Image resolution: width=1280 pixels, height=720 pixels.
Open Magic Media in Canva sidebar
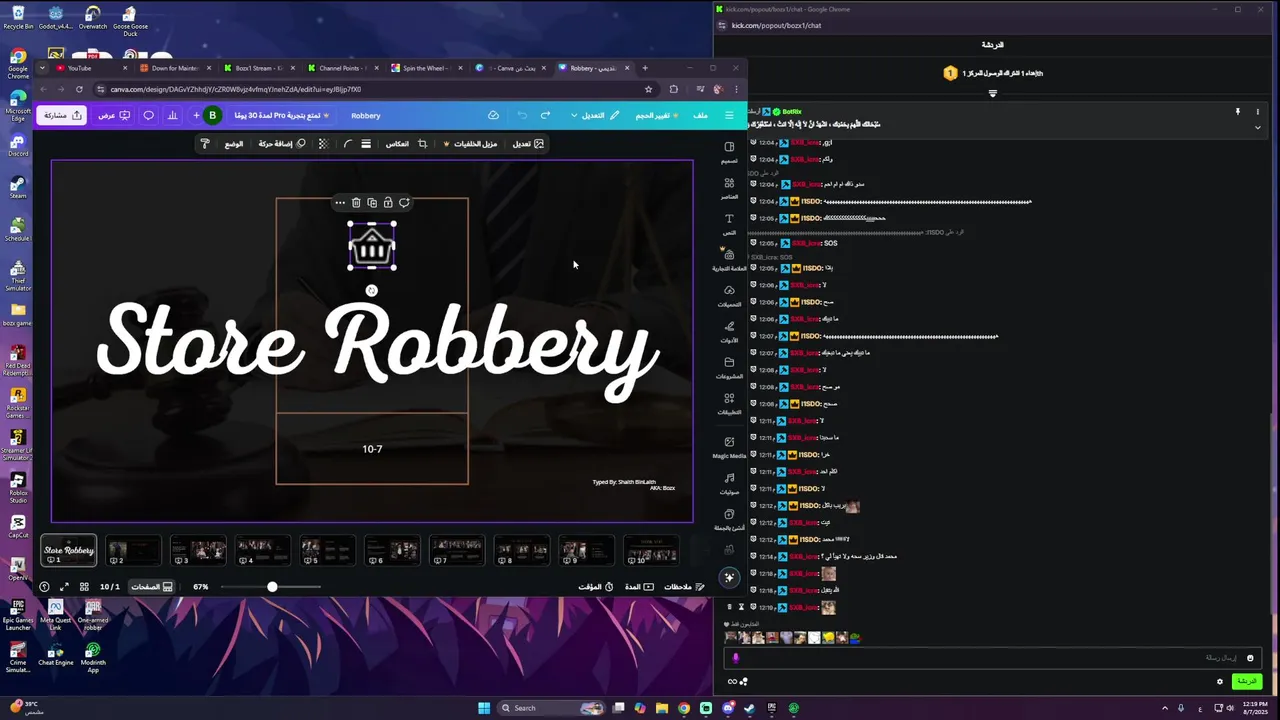(x=729, y=446)
